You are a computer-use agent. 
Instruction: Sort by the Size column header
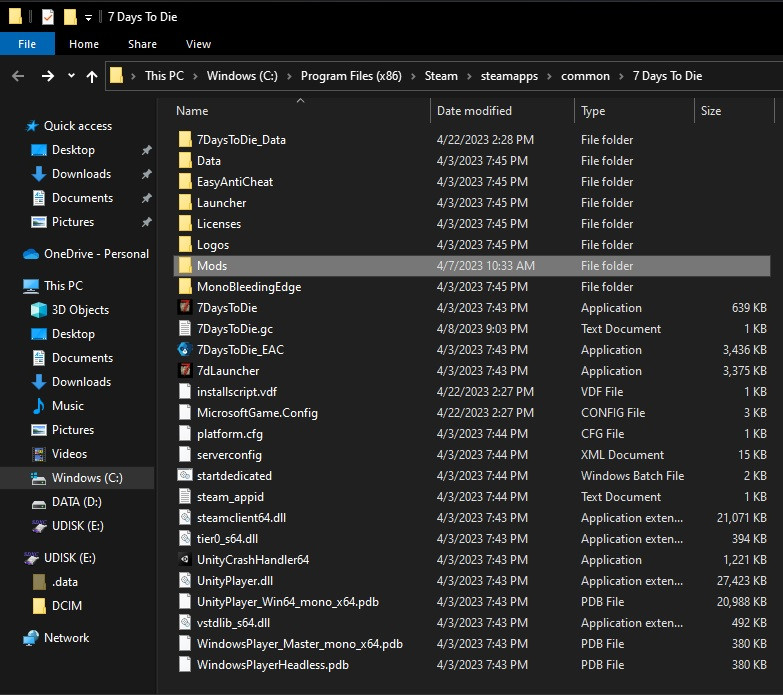pyautogui.click(x=711, y=111)
